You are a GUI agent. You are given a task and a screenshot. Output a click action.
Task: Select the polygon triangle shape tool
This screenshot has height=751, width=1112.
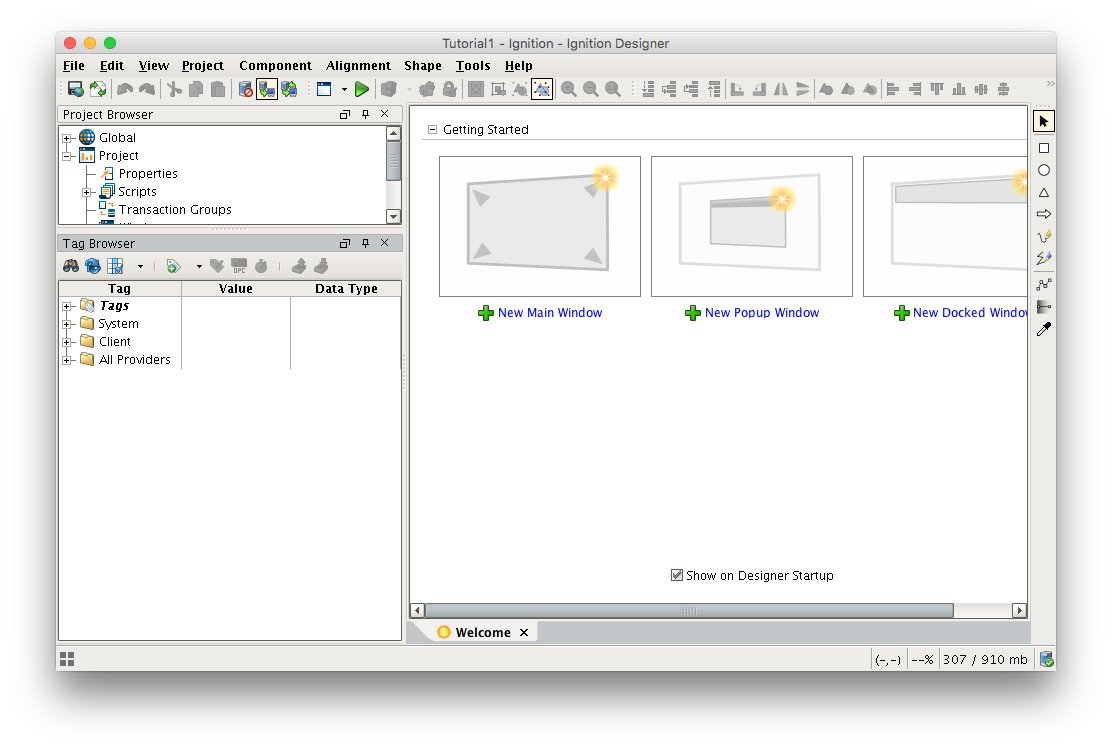(1044, 192)
